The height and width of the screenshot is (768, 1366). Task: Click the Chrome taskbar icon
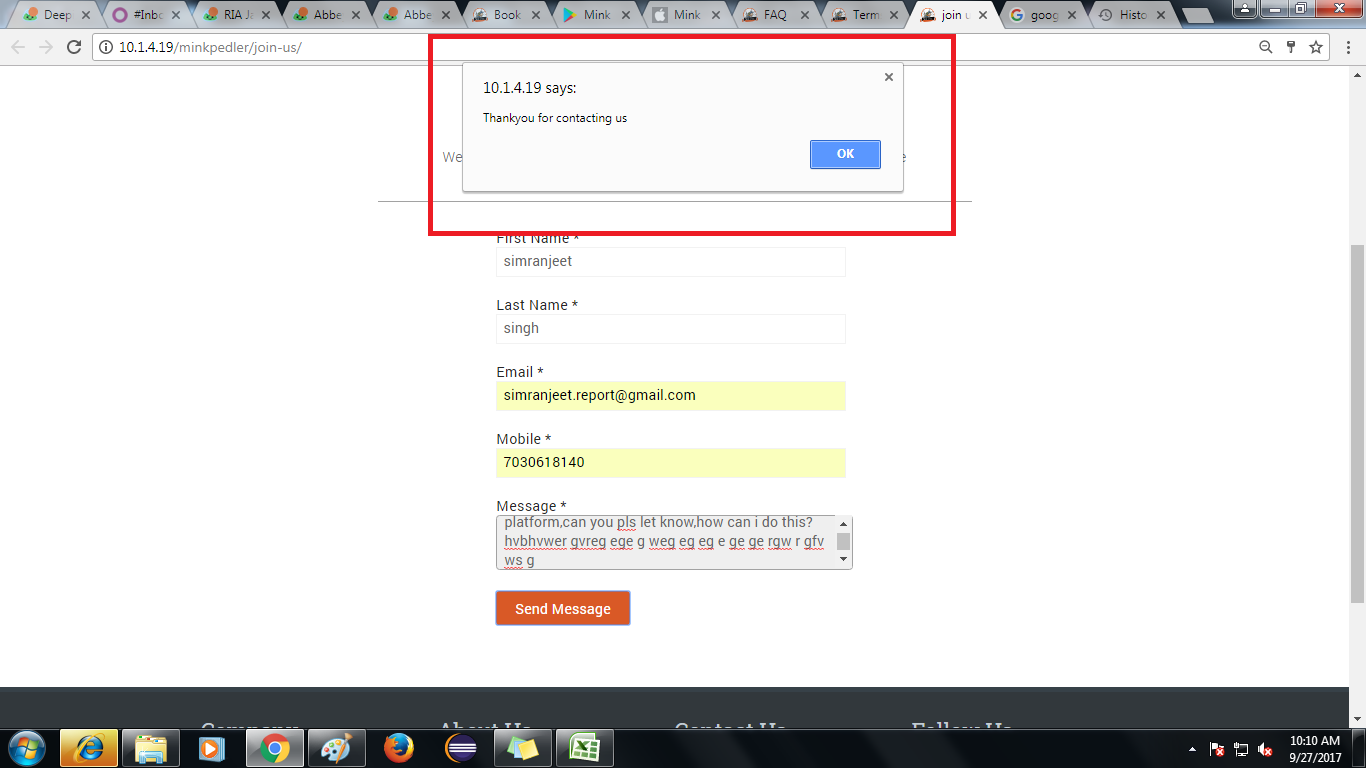(275, 748)
